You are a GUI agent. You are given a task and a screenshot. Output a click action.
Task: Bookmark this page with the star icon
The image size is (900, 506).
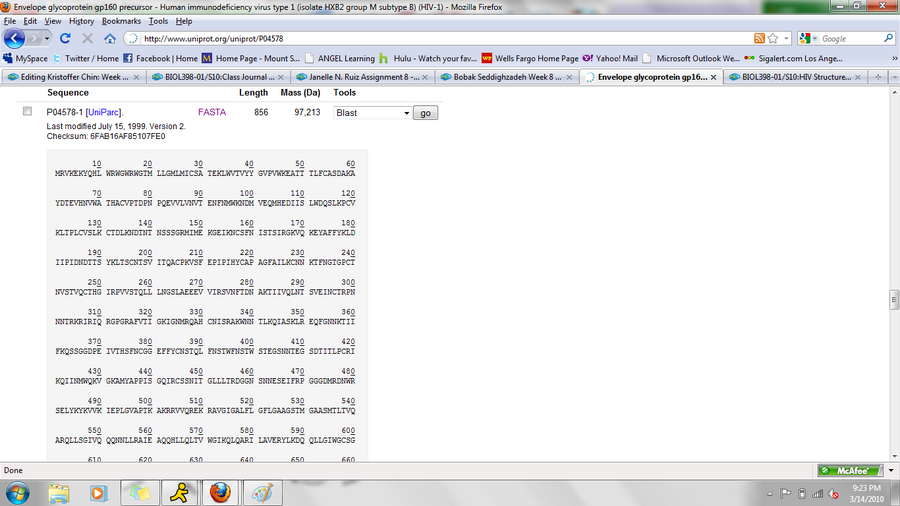pyautogui.click(x=773, y=39)
